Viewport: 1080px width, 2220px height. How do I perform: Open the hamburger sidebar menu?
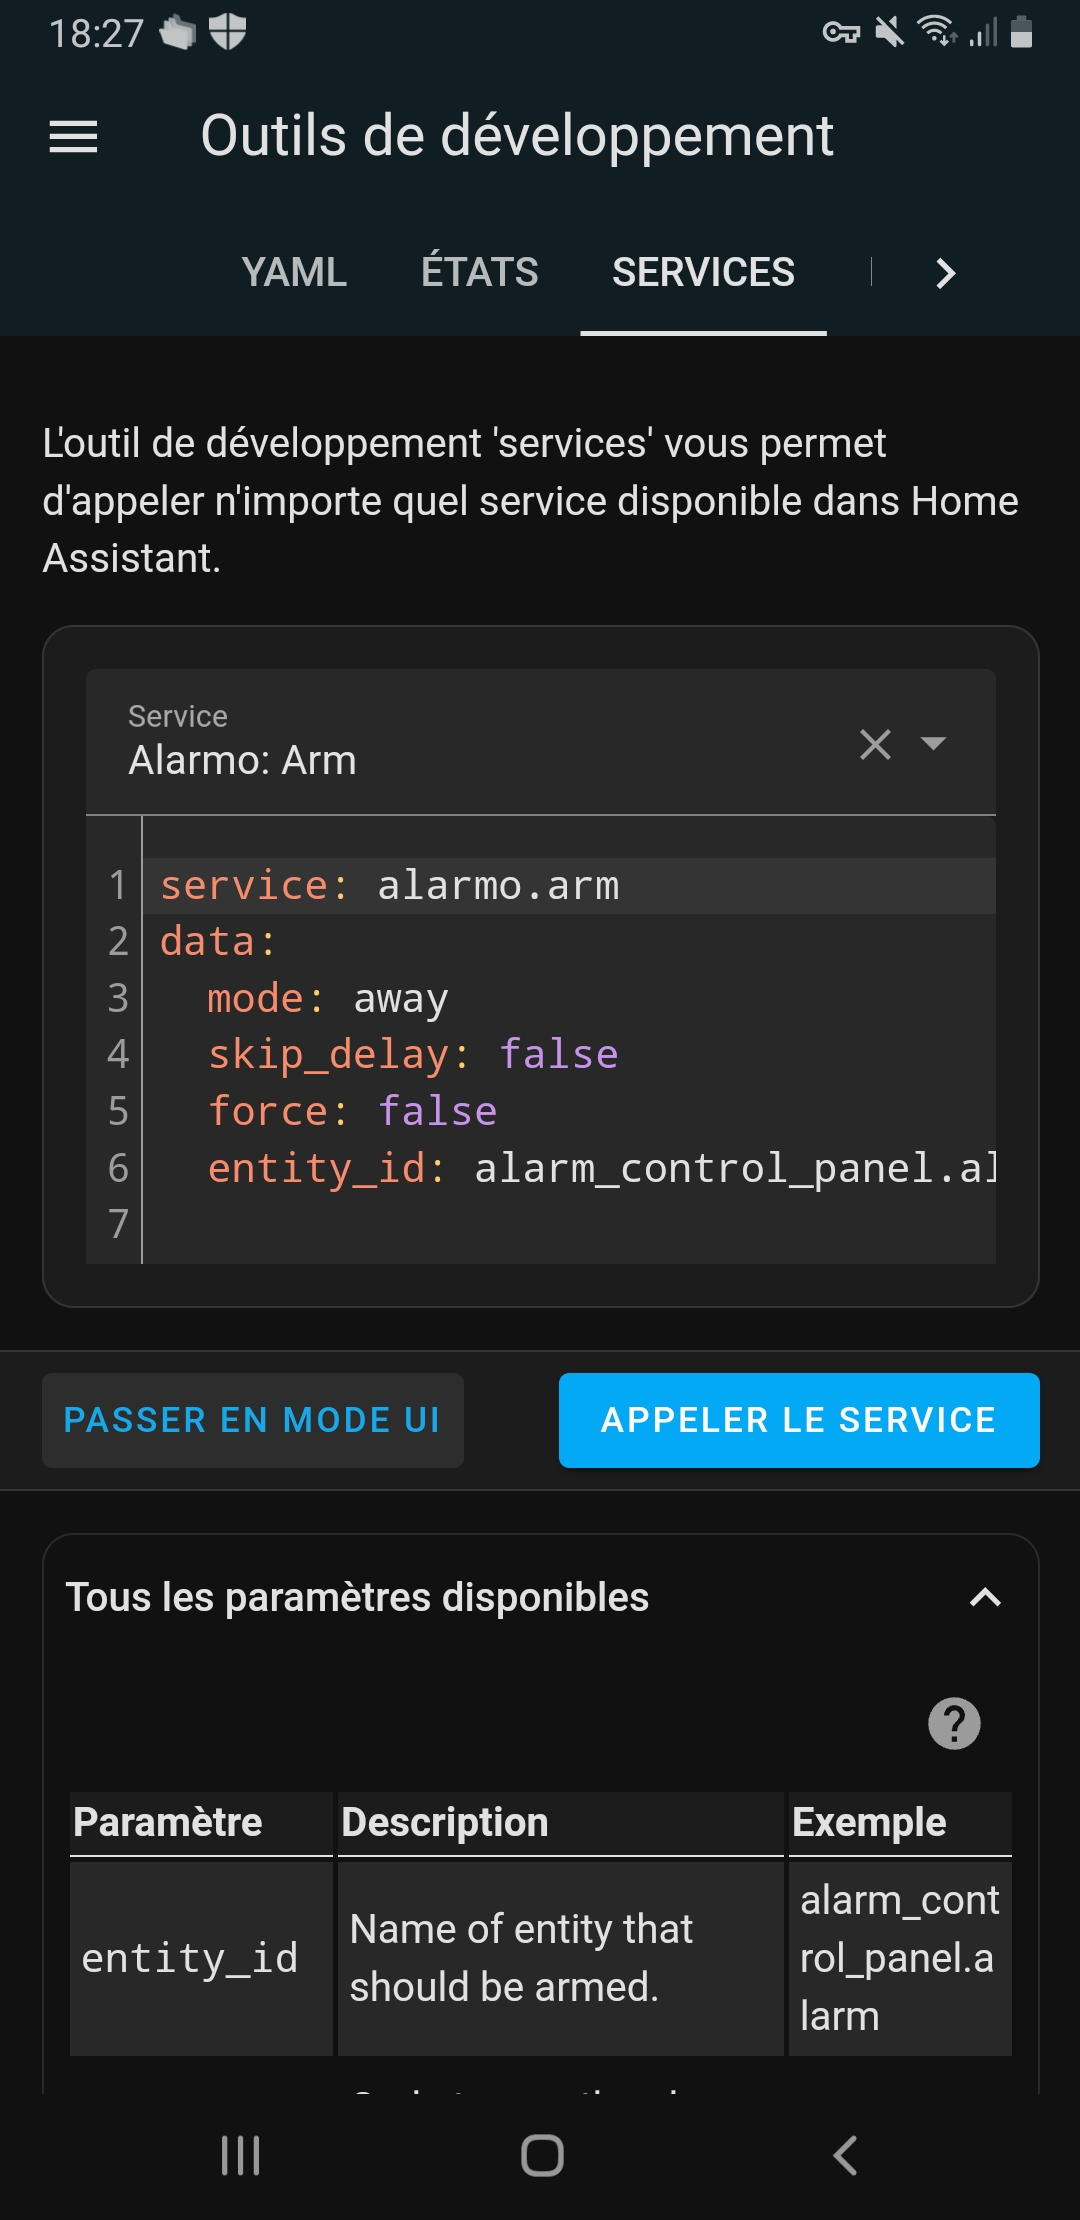click(73, 137)
